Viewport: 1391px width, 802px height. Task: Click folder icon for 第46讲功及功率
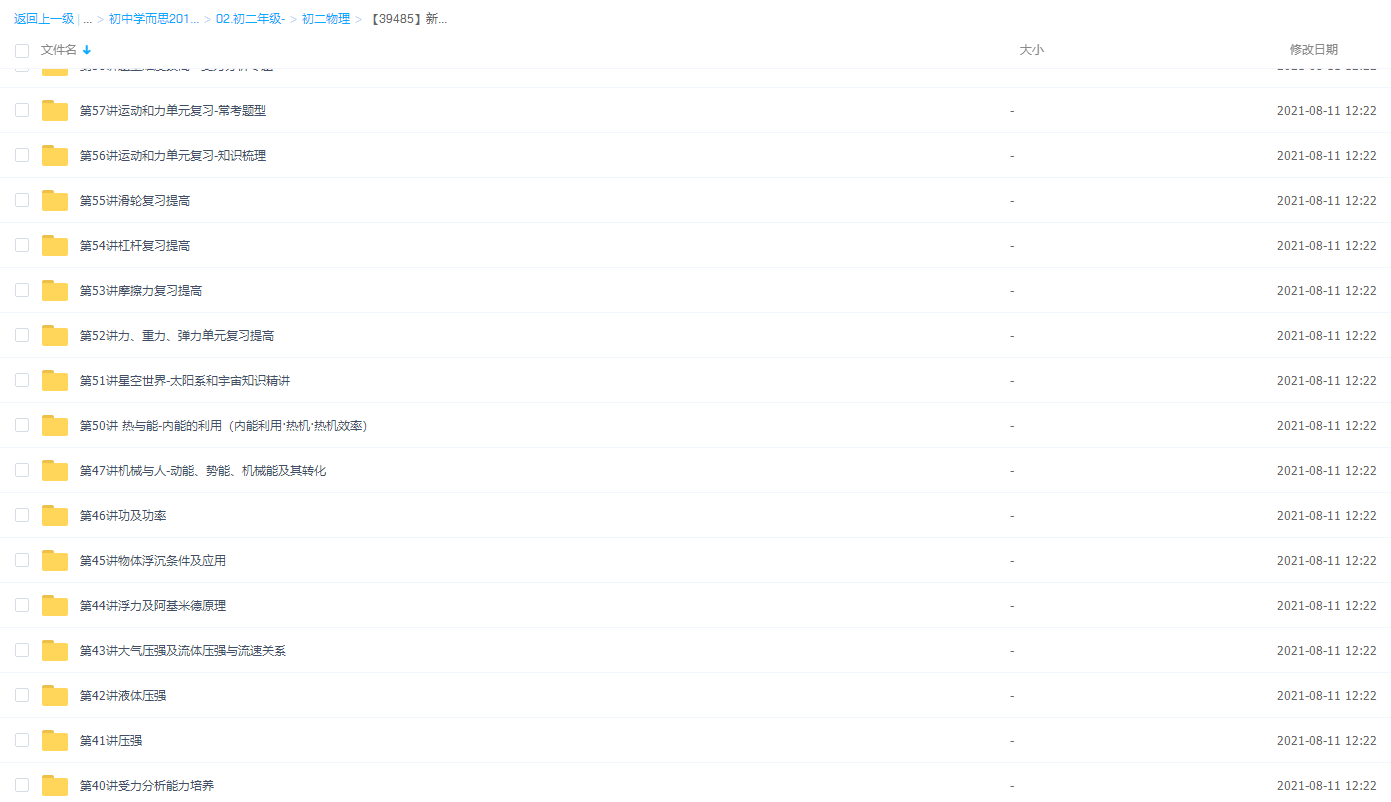pos(55,516)
